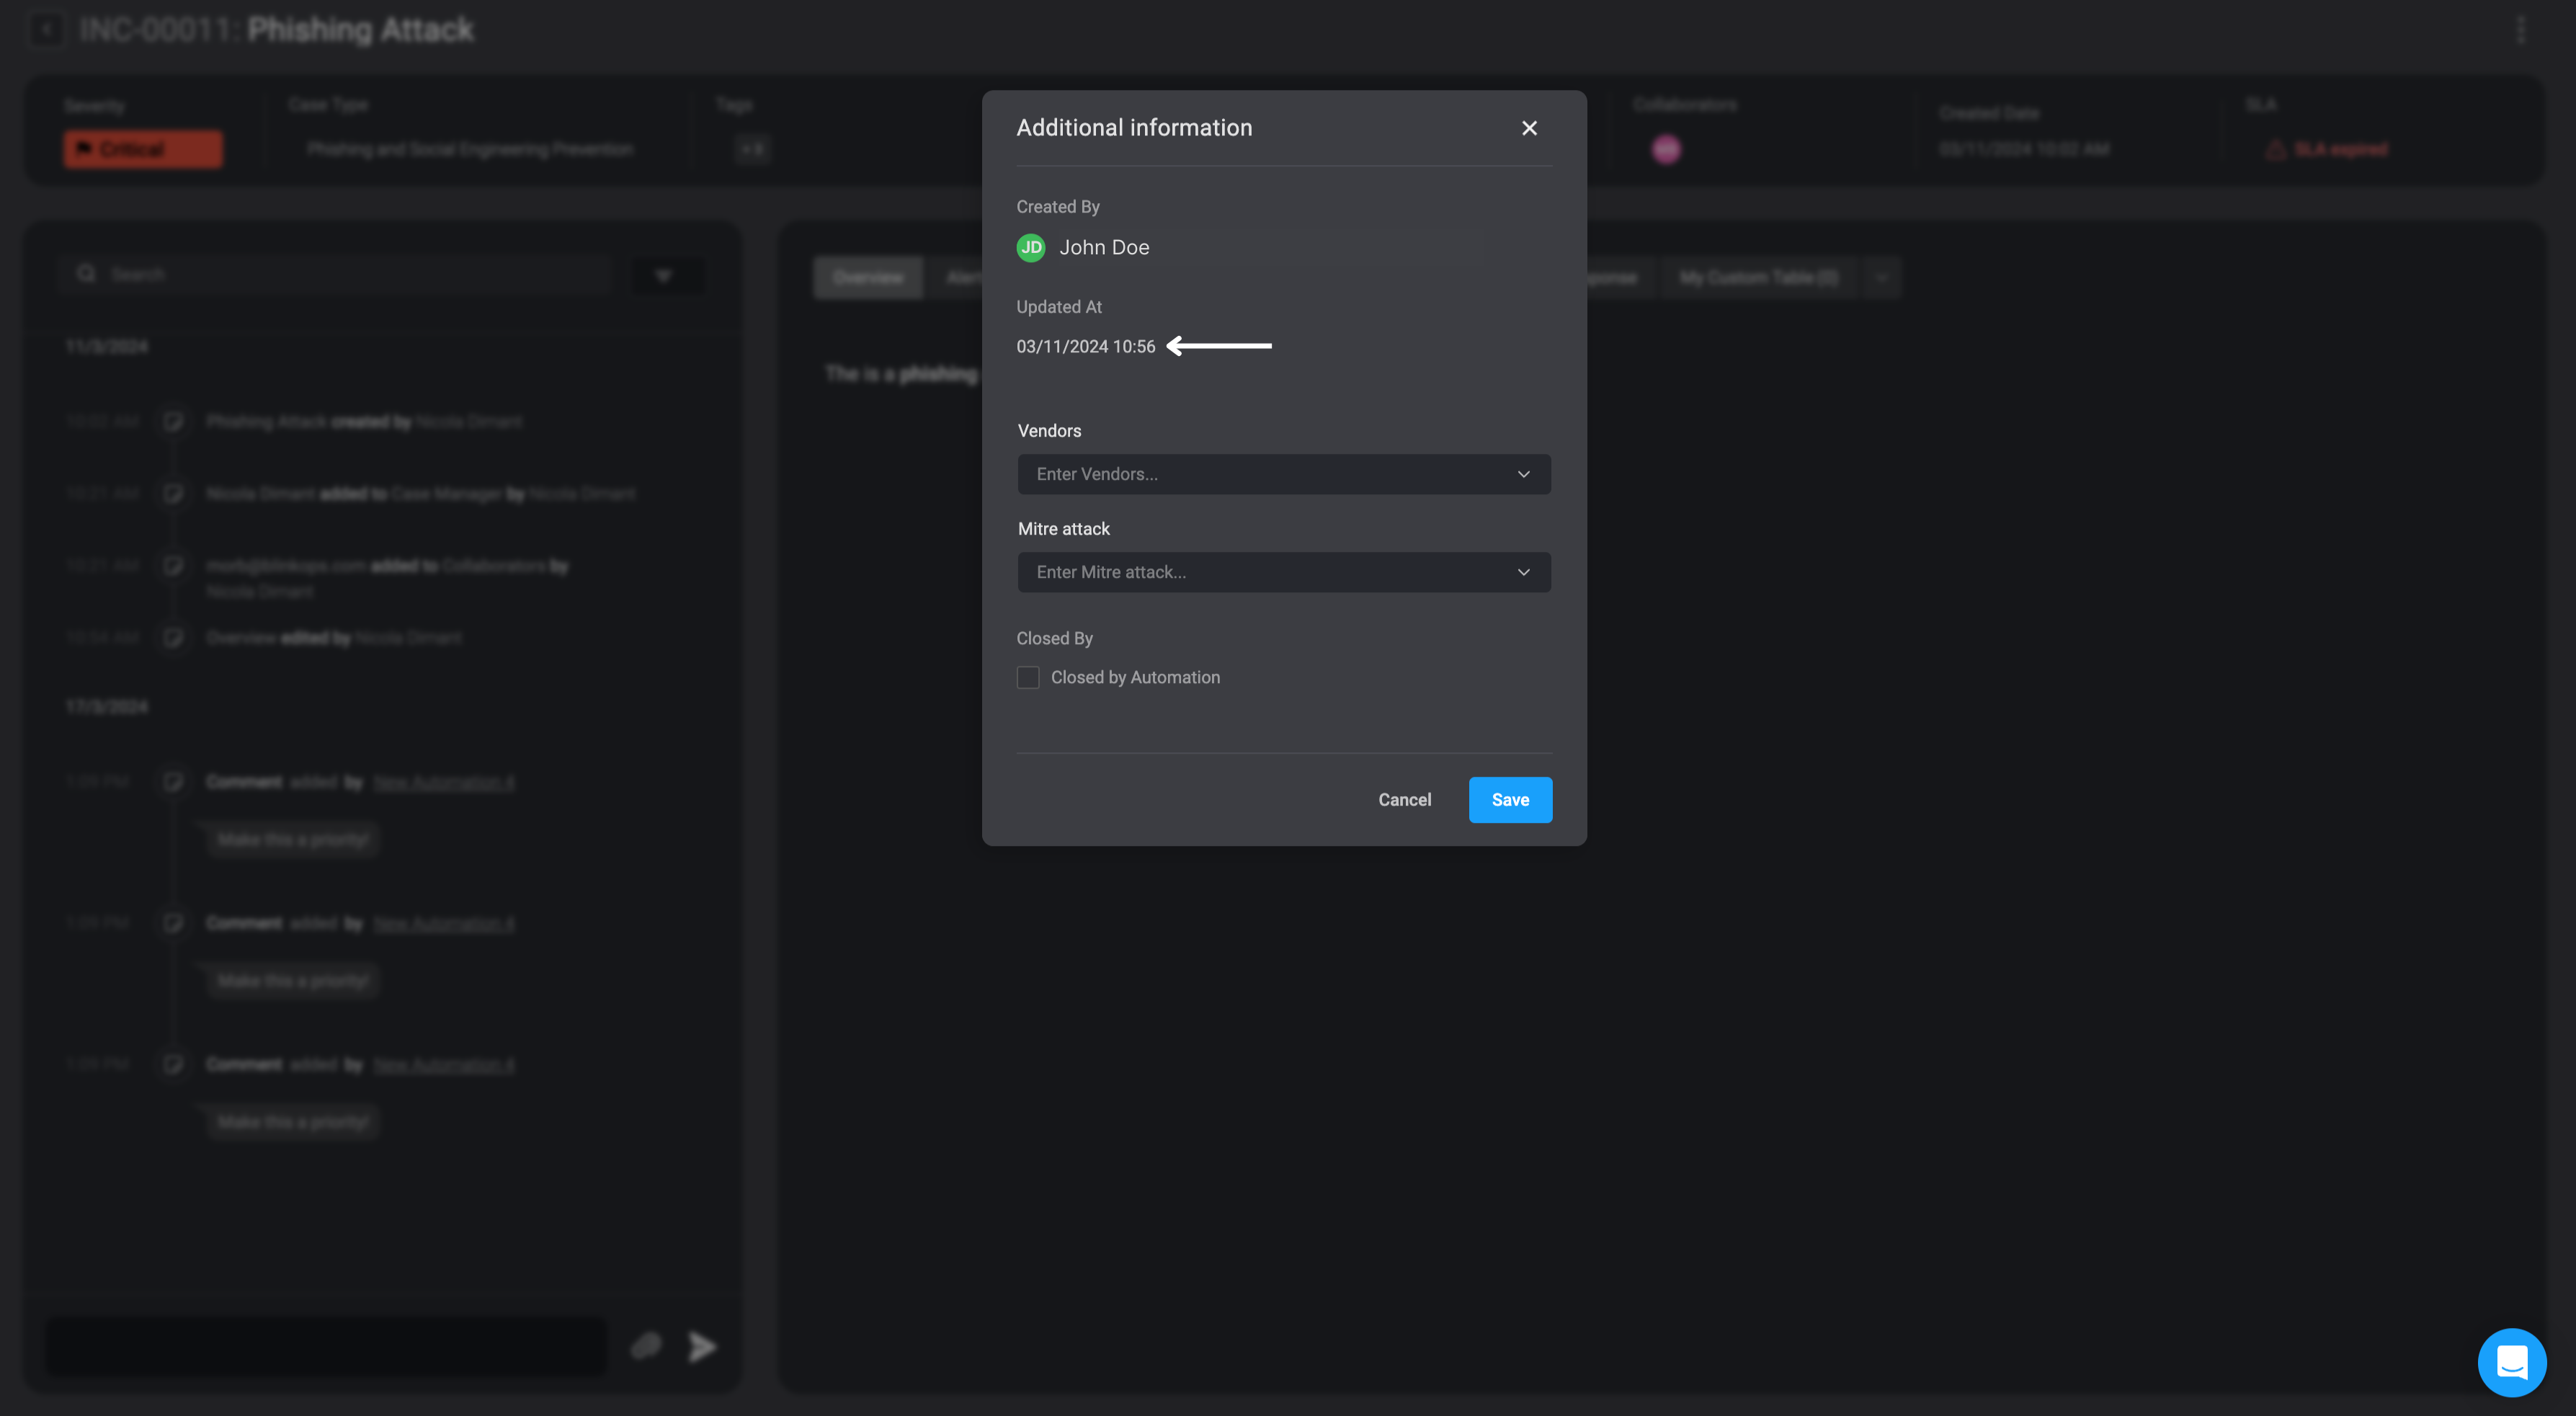The height and width of the screenshot is (1416, 2576).
Task: Click the Created Date 03/11/2024 value
Action: click(2024, 150)
